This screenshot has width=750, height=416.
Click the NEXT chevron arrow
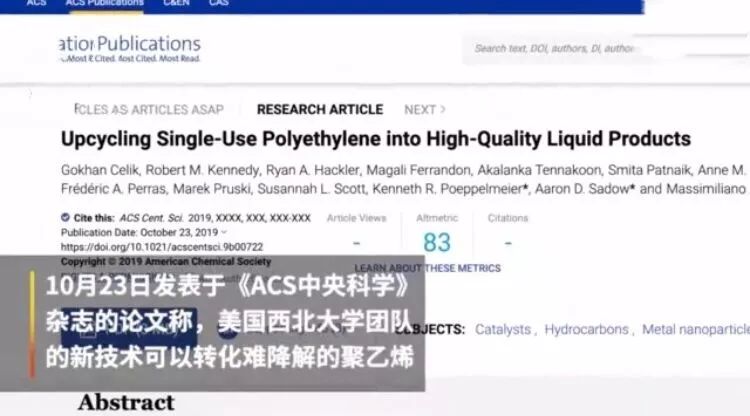tap(442, 109)
